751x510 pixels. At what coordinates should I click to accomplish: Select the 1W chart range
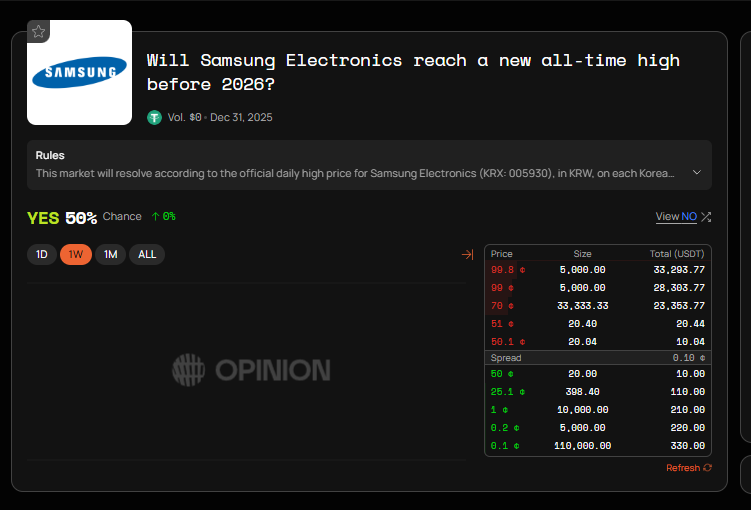coord(76,254)
